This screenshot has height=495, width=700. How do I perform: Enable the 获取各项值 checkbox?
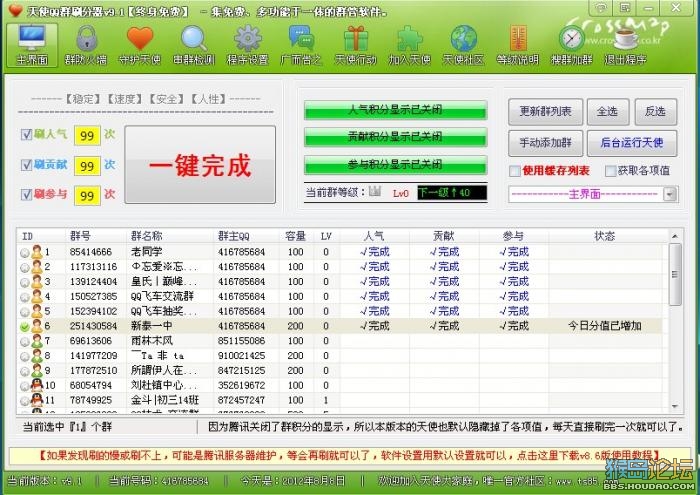[x=610, y=171]
